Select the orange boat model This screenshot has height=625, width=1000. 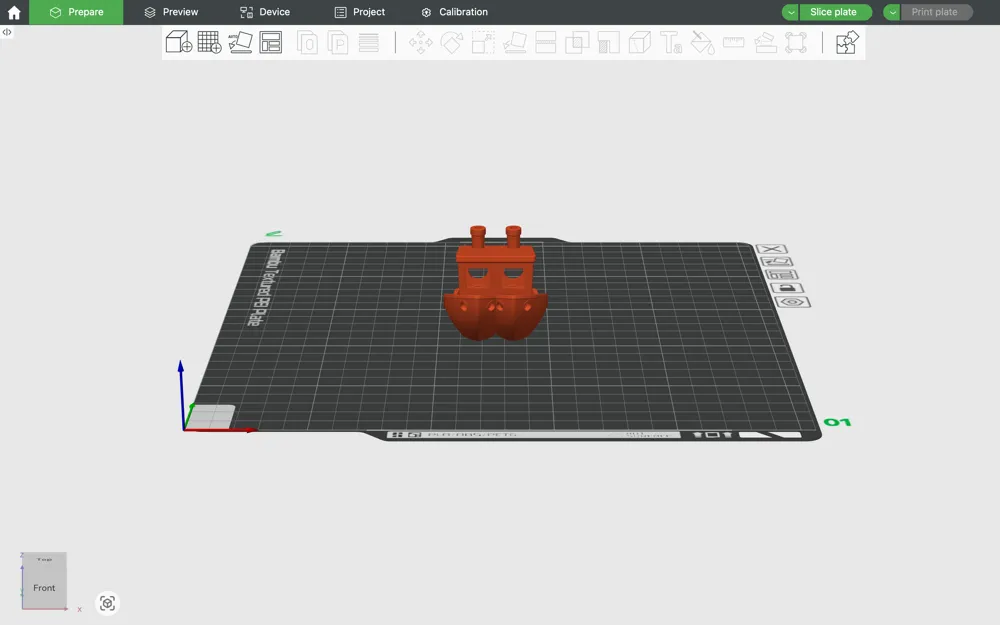pos(496,284)
